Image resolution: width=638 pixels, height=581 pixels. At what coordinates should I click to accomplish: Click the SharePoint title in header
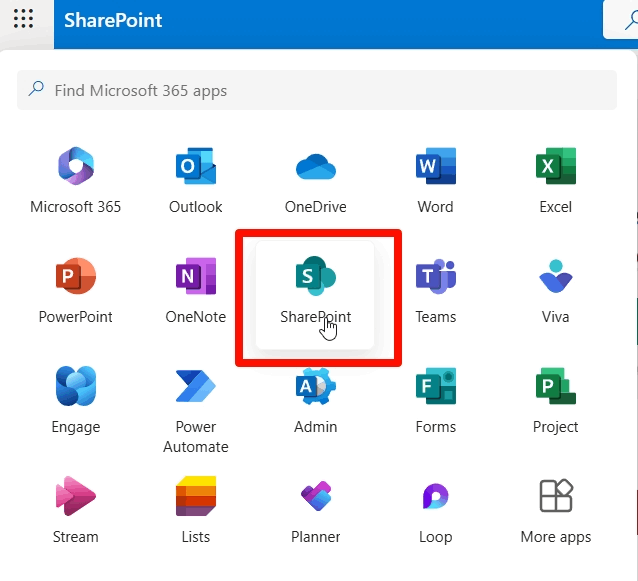tap(113, 20)
